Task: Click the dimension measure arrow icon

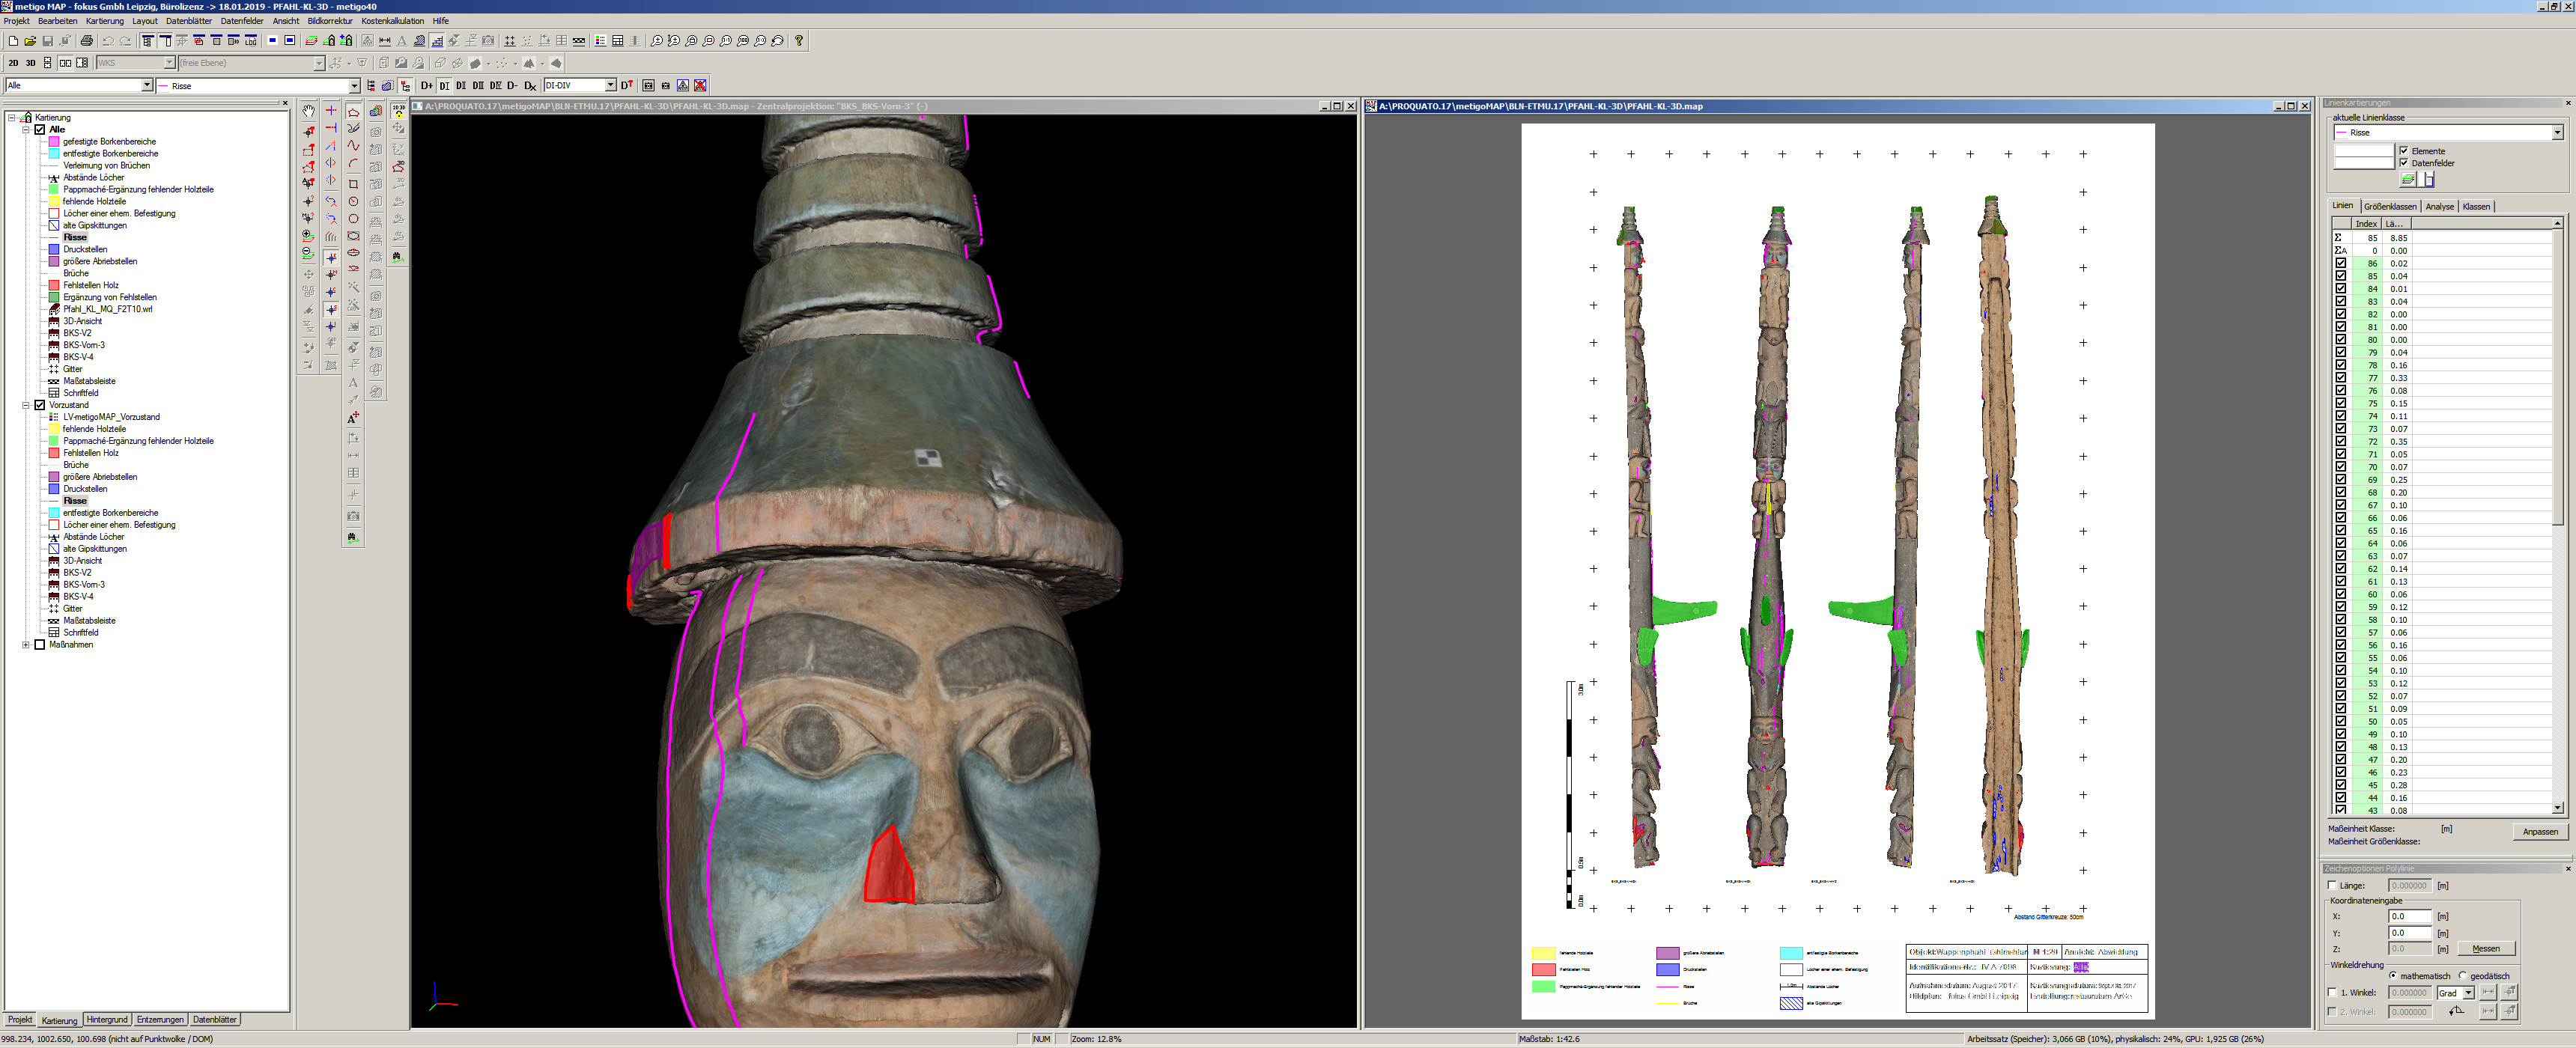Action: tap(385, 41)
